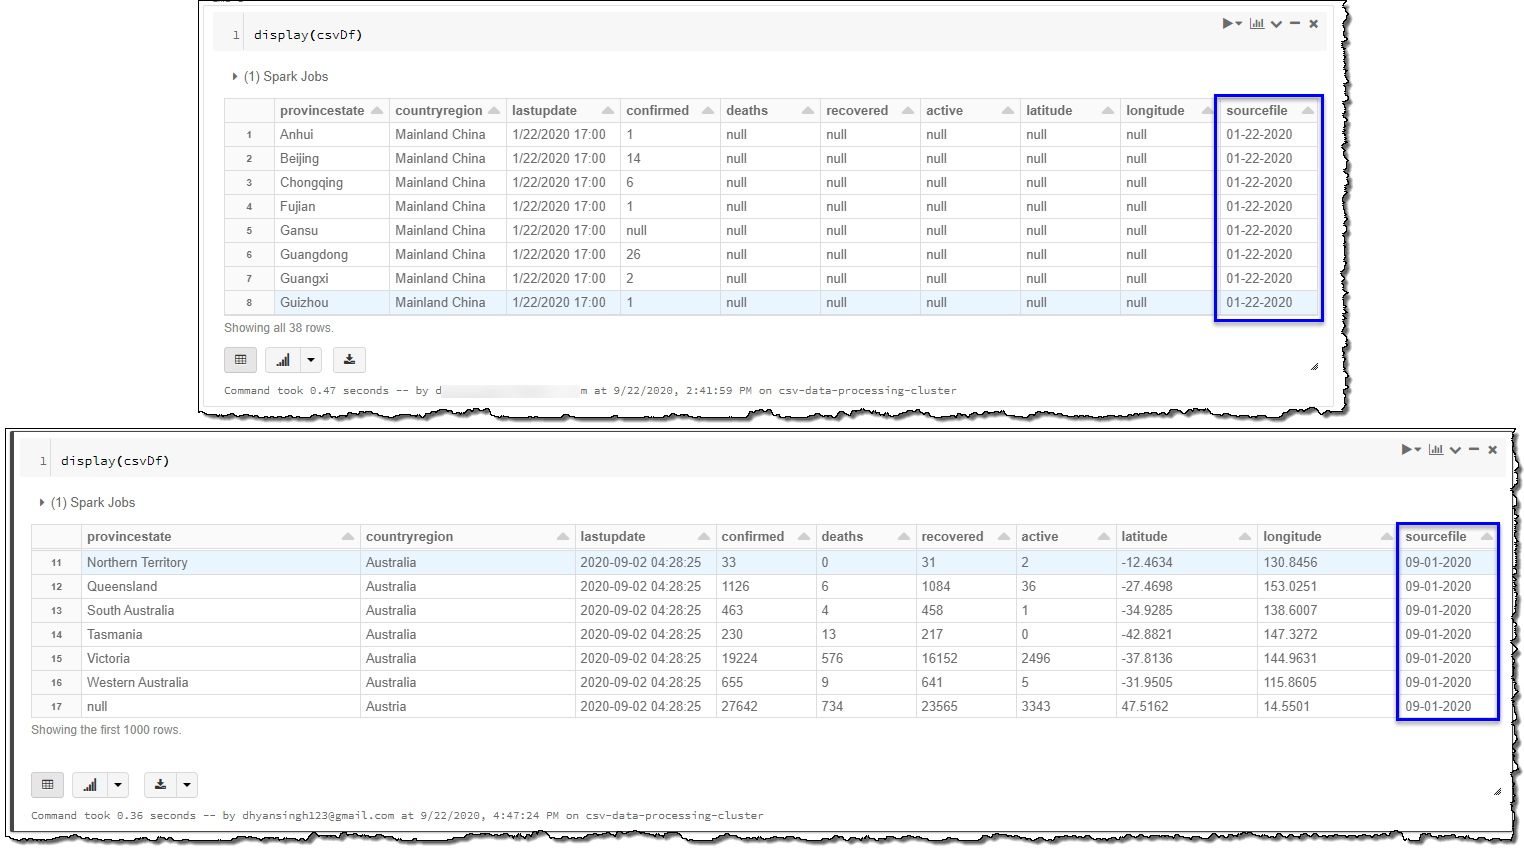Click resize handle of the bottom table
Screen dimensions: 1524x852
point(1496,791)
